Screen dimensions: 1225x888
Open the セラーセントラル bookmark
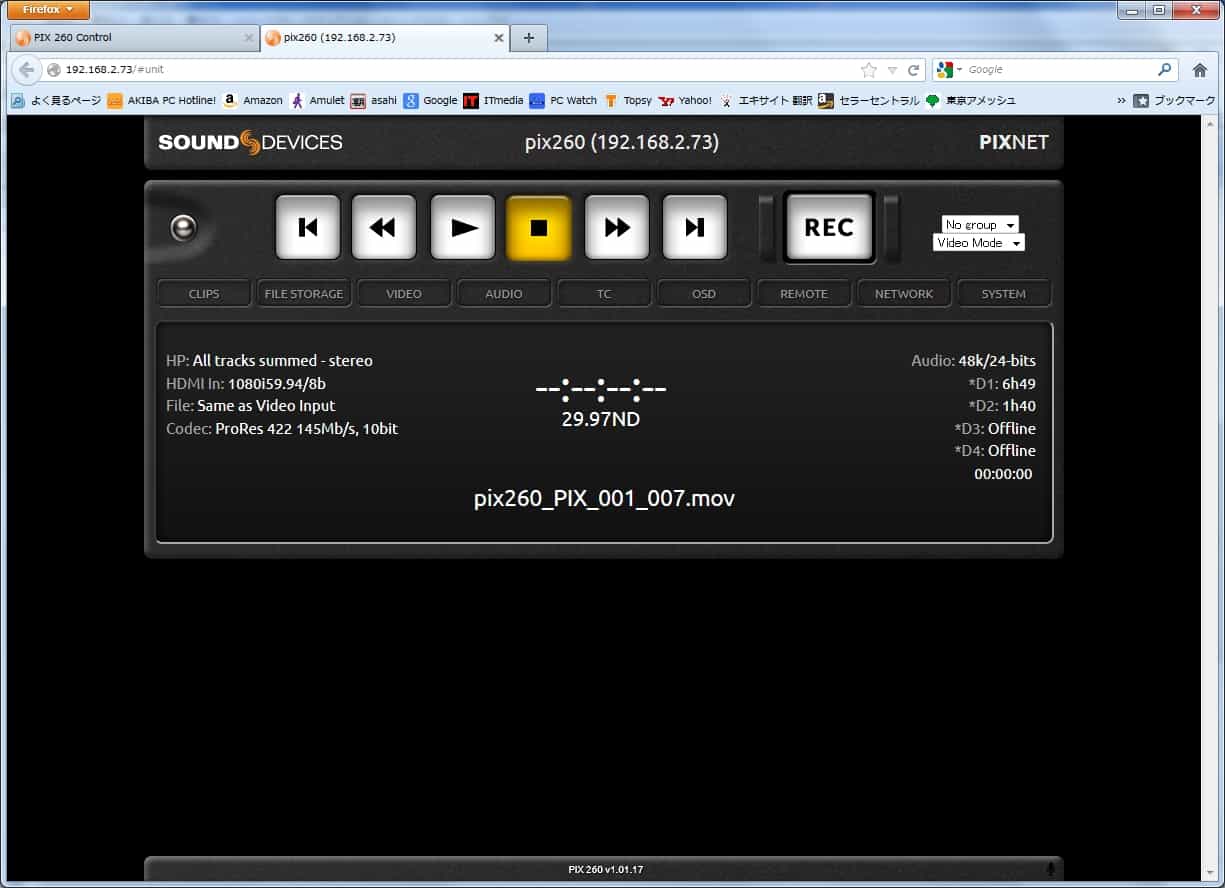click(868, 100)
